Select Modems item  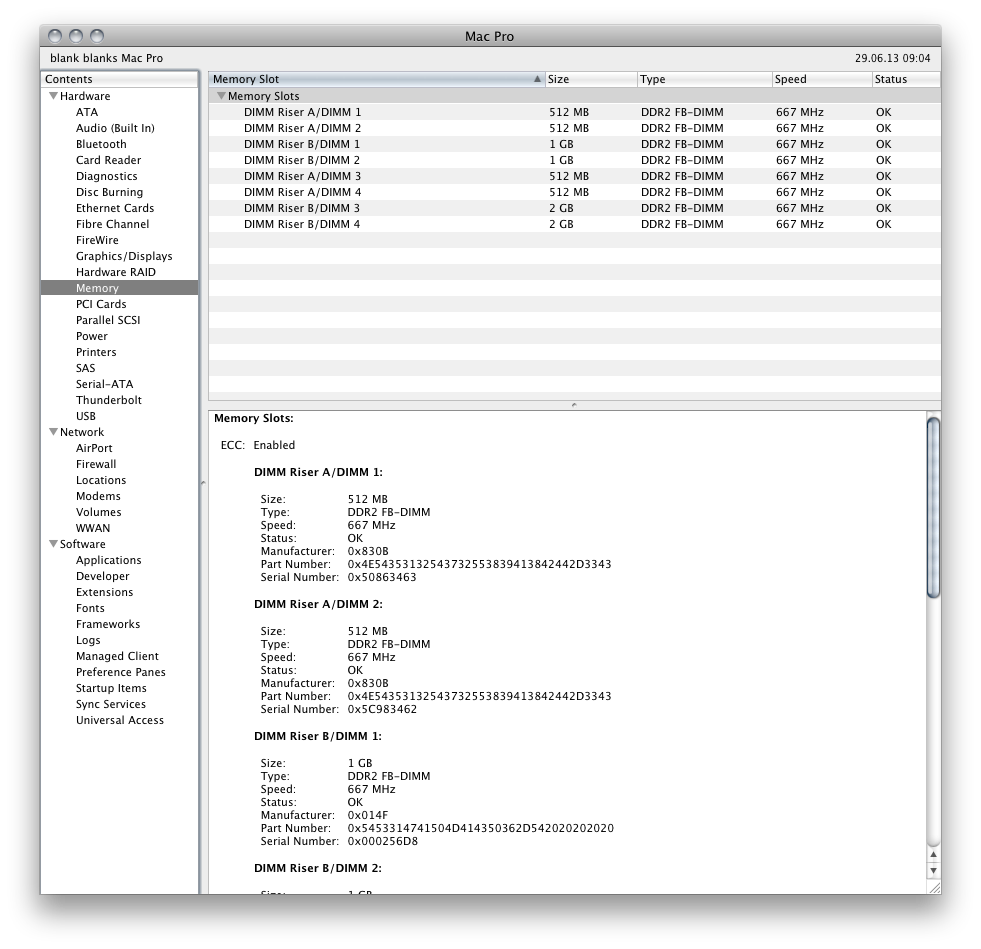tap(98, 496)
